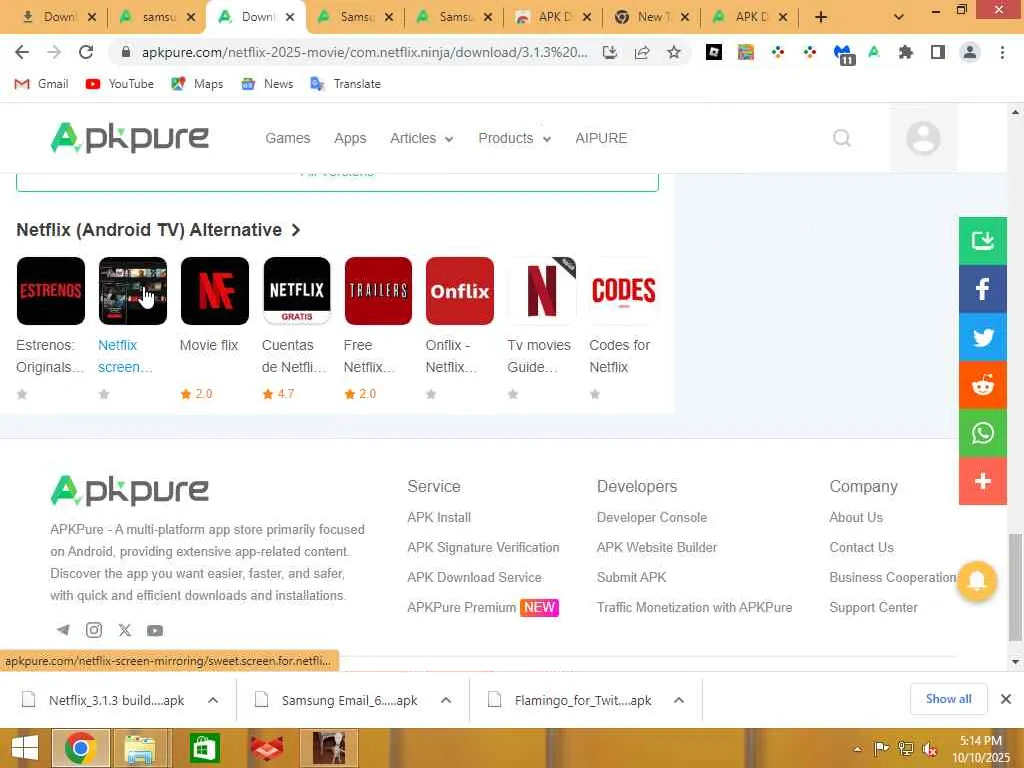Open Apps in navigation
1024x768 pixels.
click(350, 138)
